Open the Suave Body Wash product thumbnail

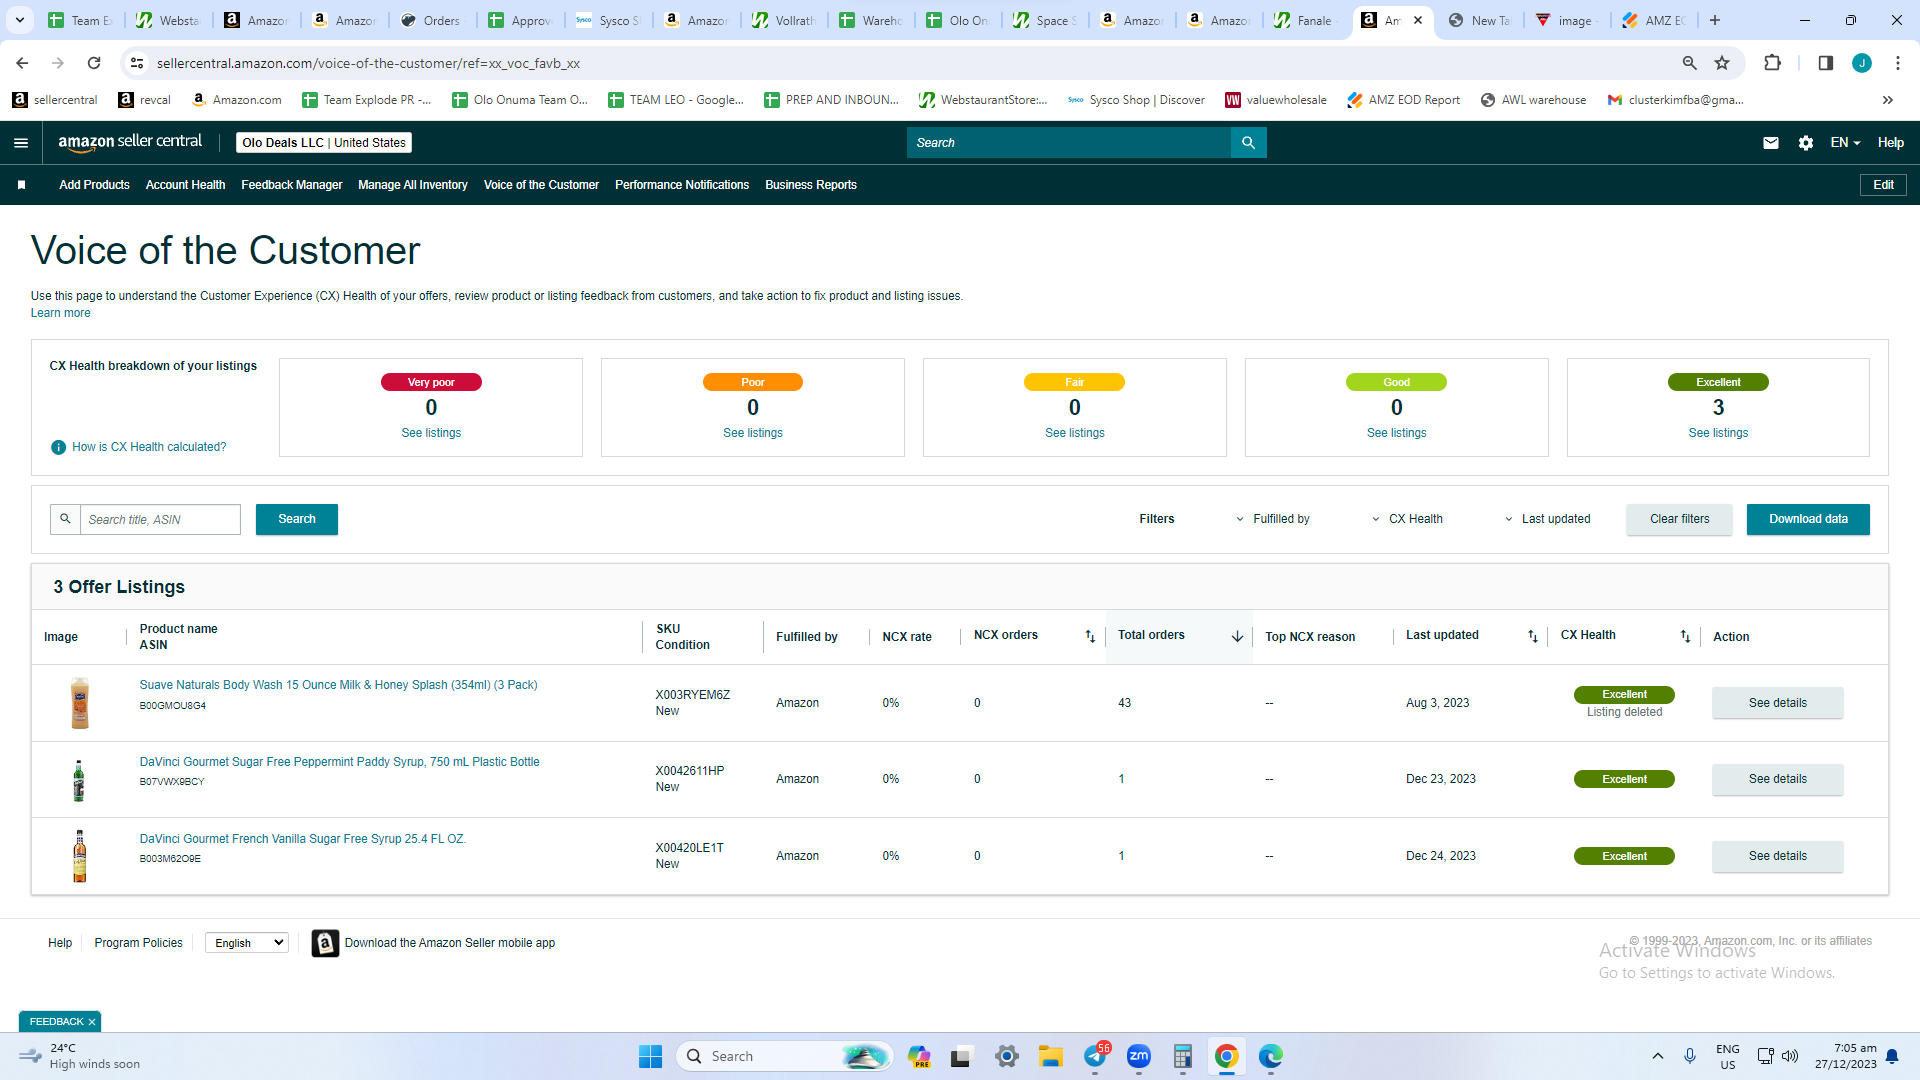click(80, 703)
